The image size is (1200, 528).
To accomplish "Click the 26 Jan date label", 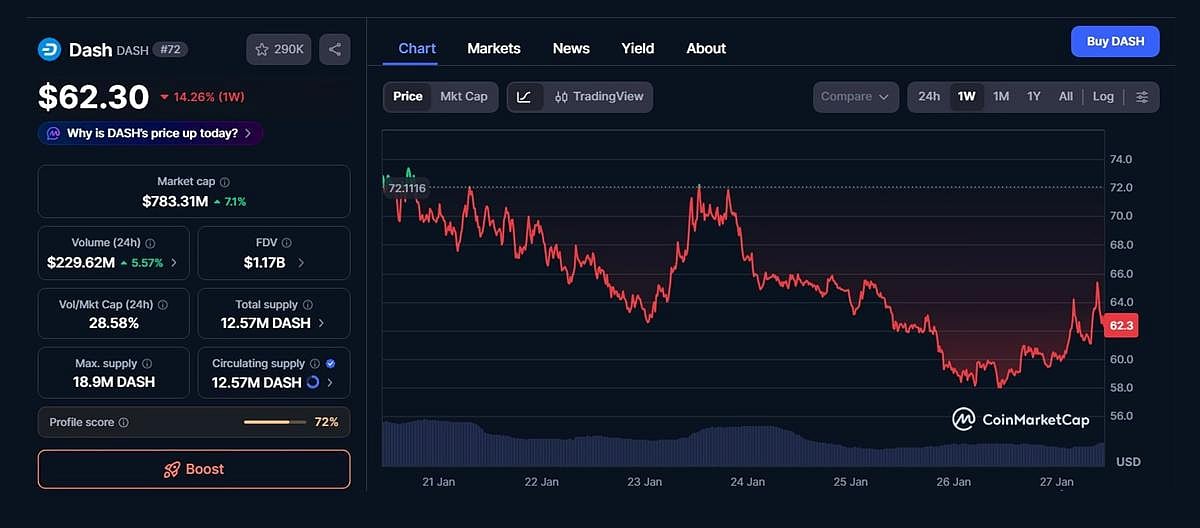I will point(954,482).
